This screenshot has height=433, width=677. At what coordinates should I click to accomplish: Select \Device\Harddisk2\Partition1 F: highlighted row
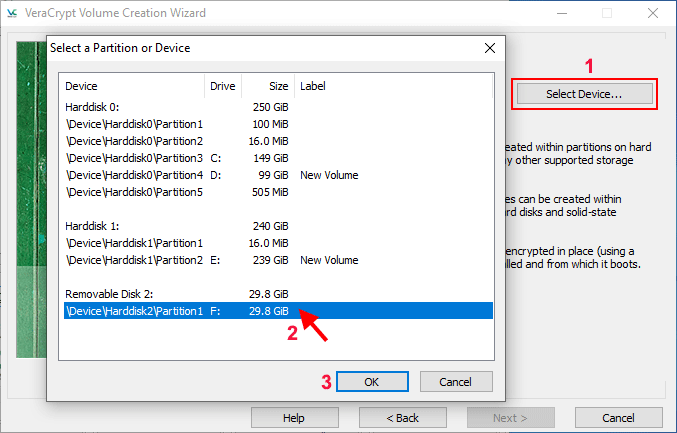coord(278,311)
